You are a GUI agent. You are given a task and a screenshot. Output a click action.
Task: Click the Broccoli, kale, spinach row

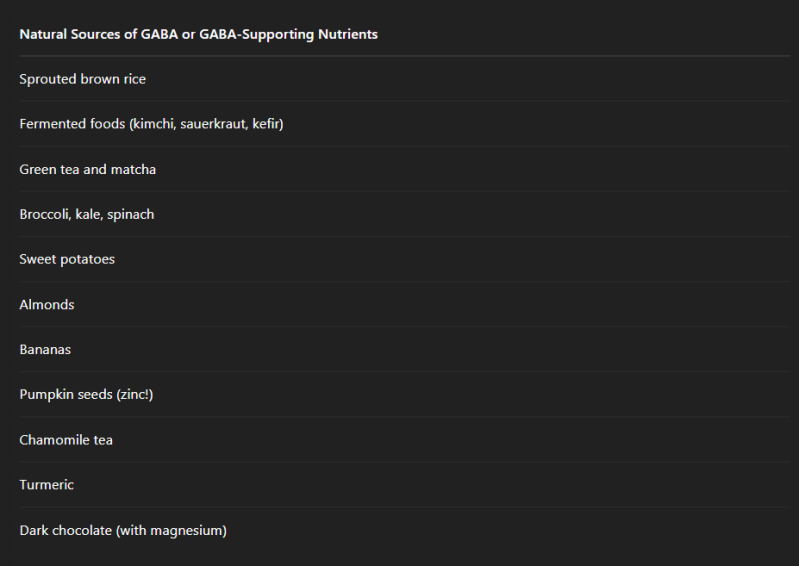tap(86, 214)
